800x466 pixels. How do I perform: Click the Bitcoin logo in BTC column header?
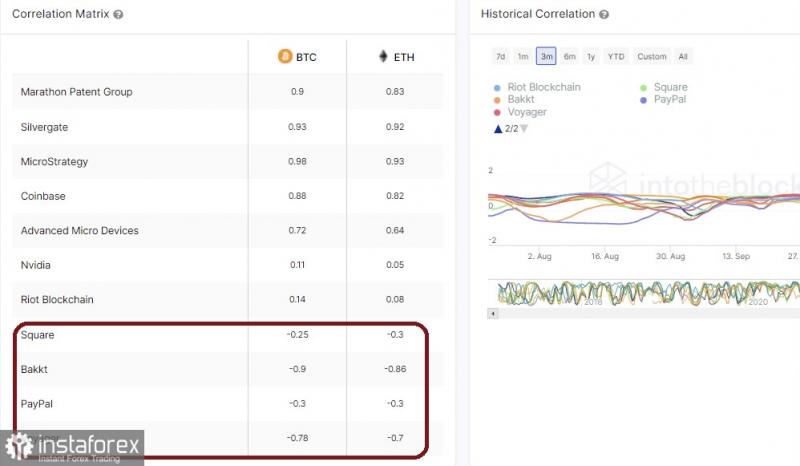pos(285,56)
